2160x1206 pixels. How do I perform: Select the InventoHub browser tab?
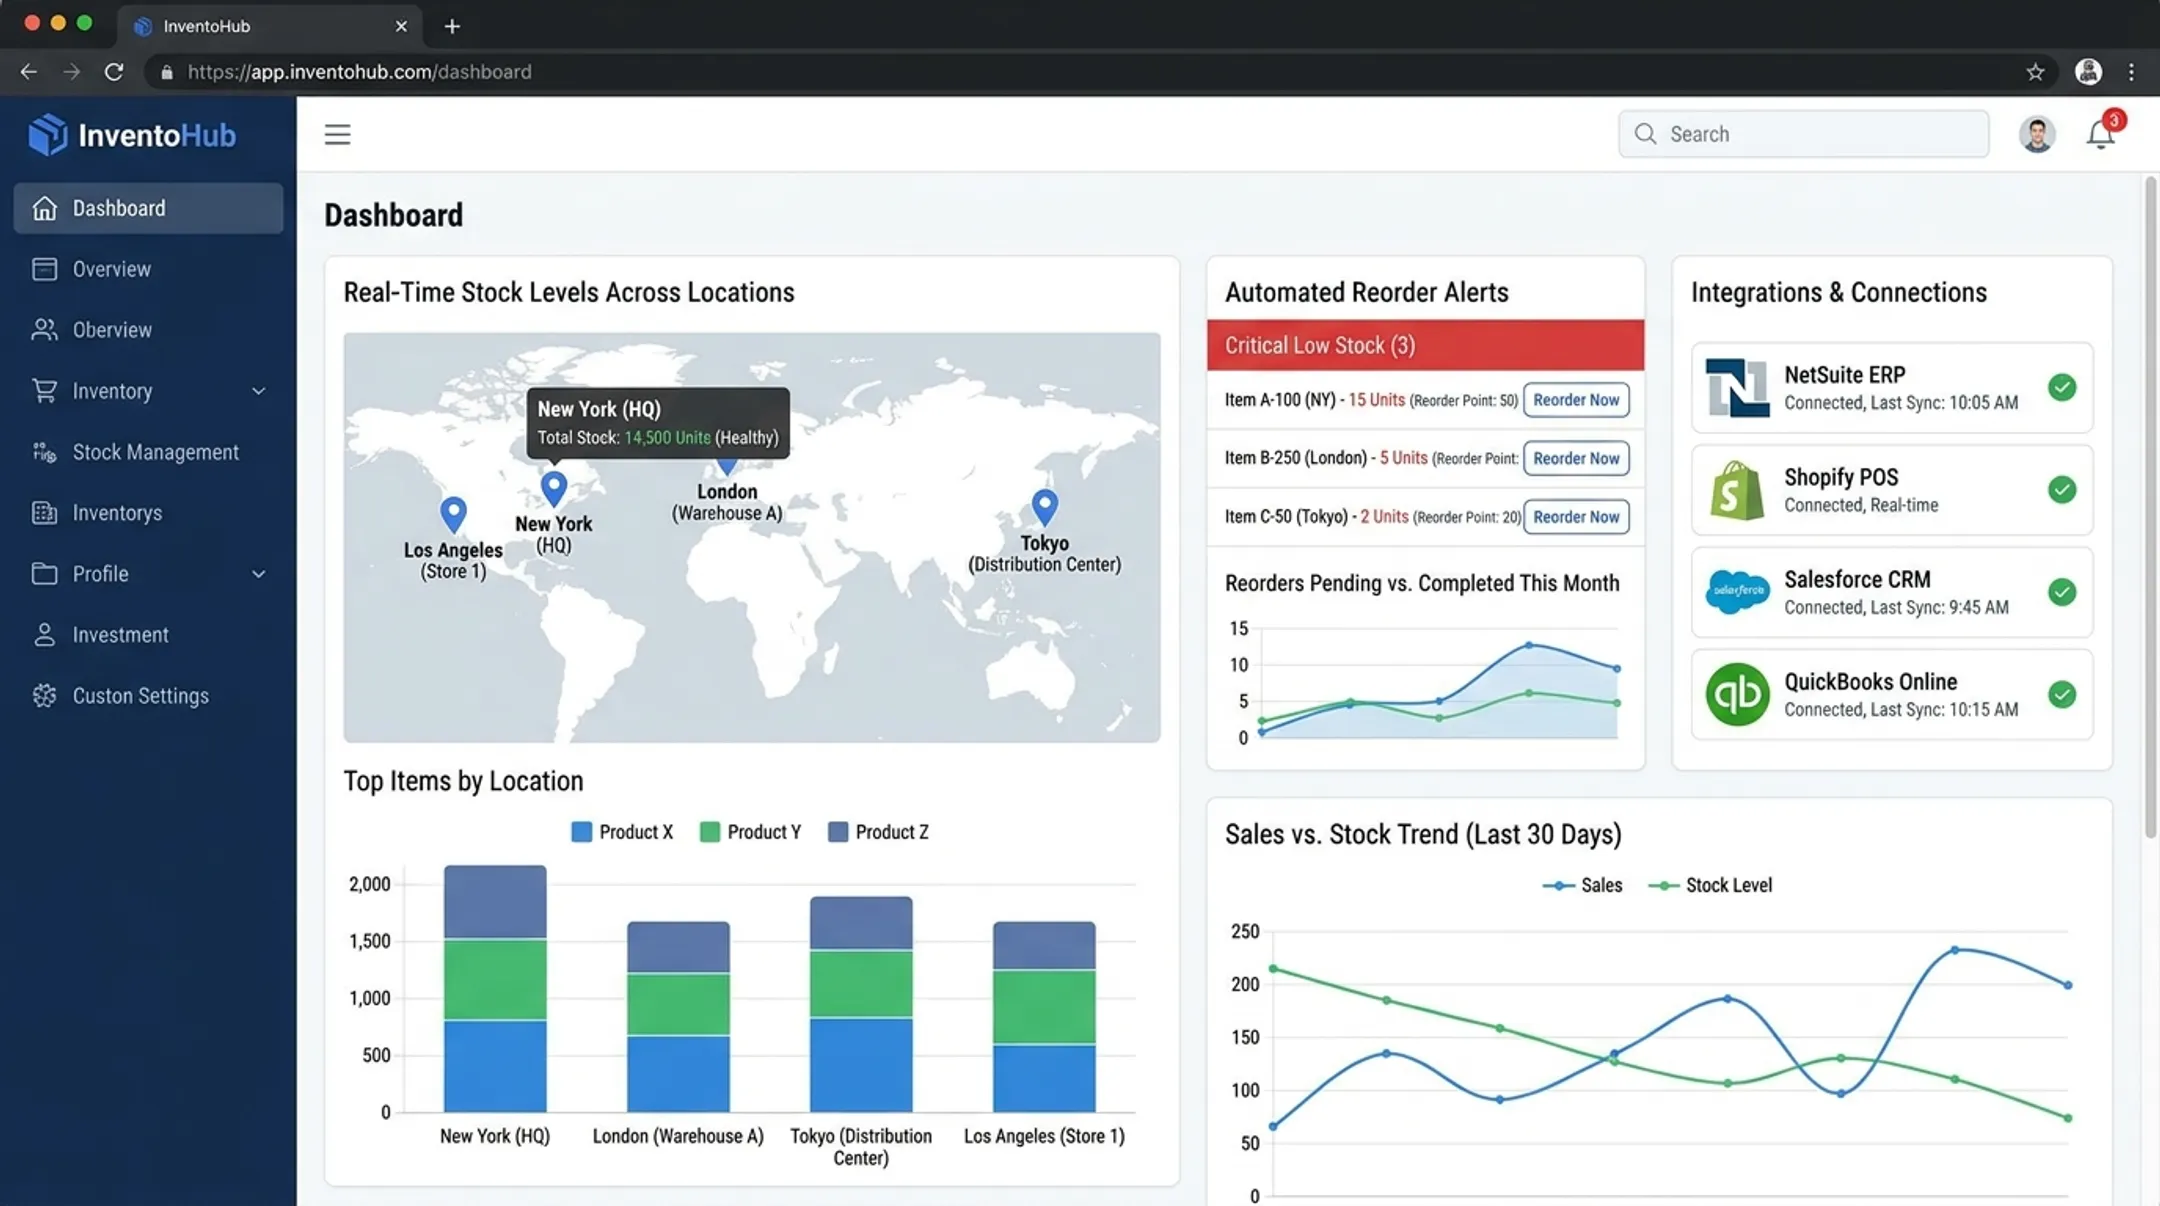coord(268,26)
